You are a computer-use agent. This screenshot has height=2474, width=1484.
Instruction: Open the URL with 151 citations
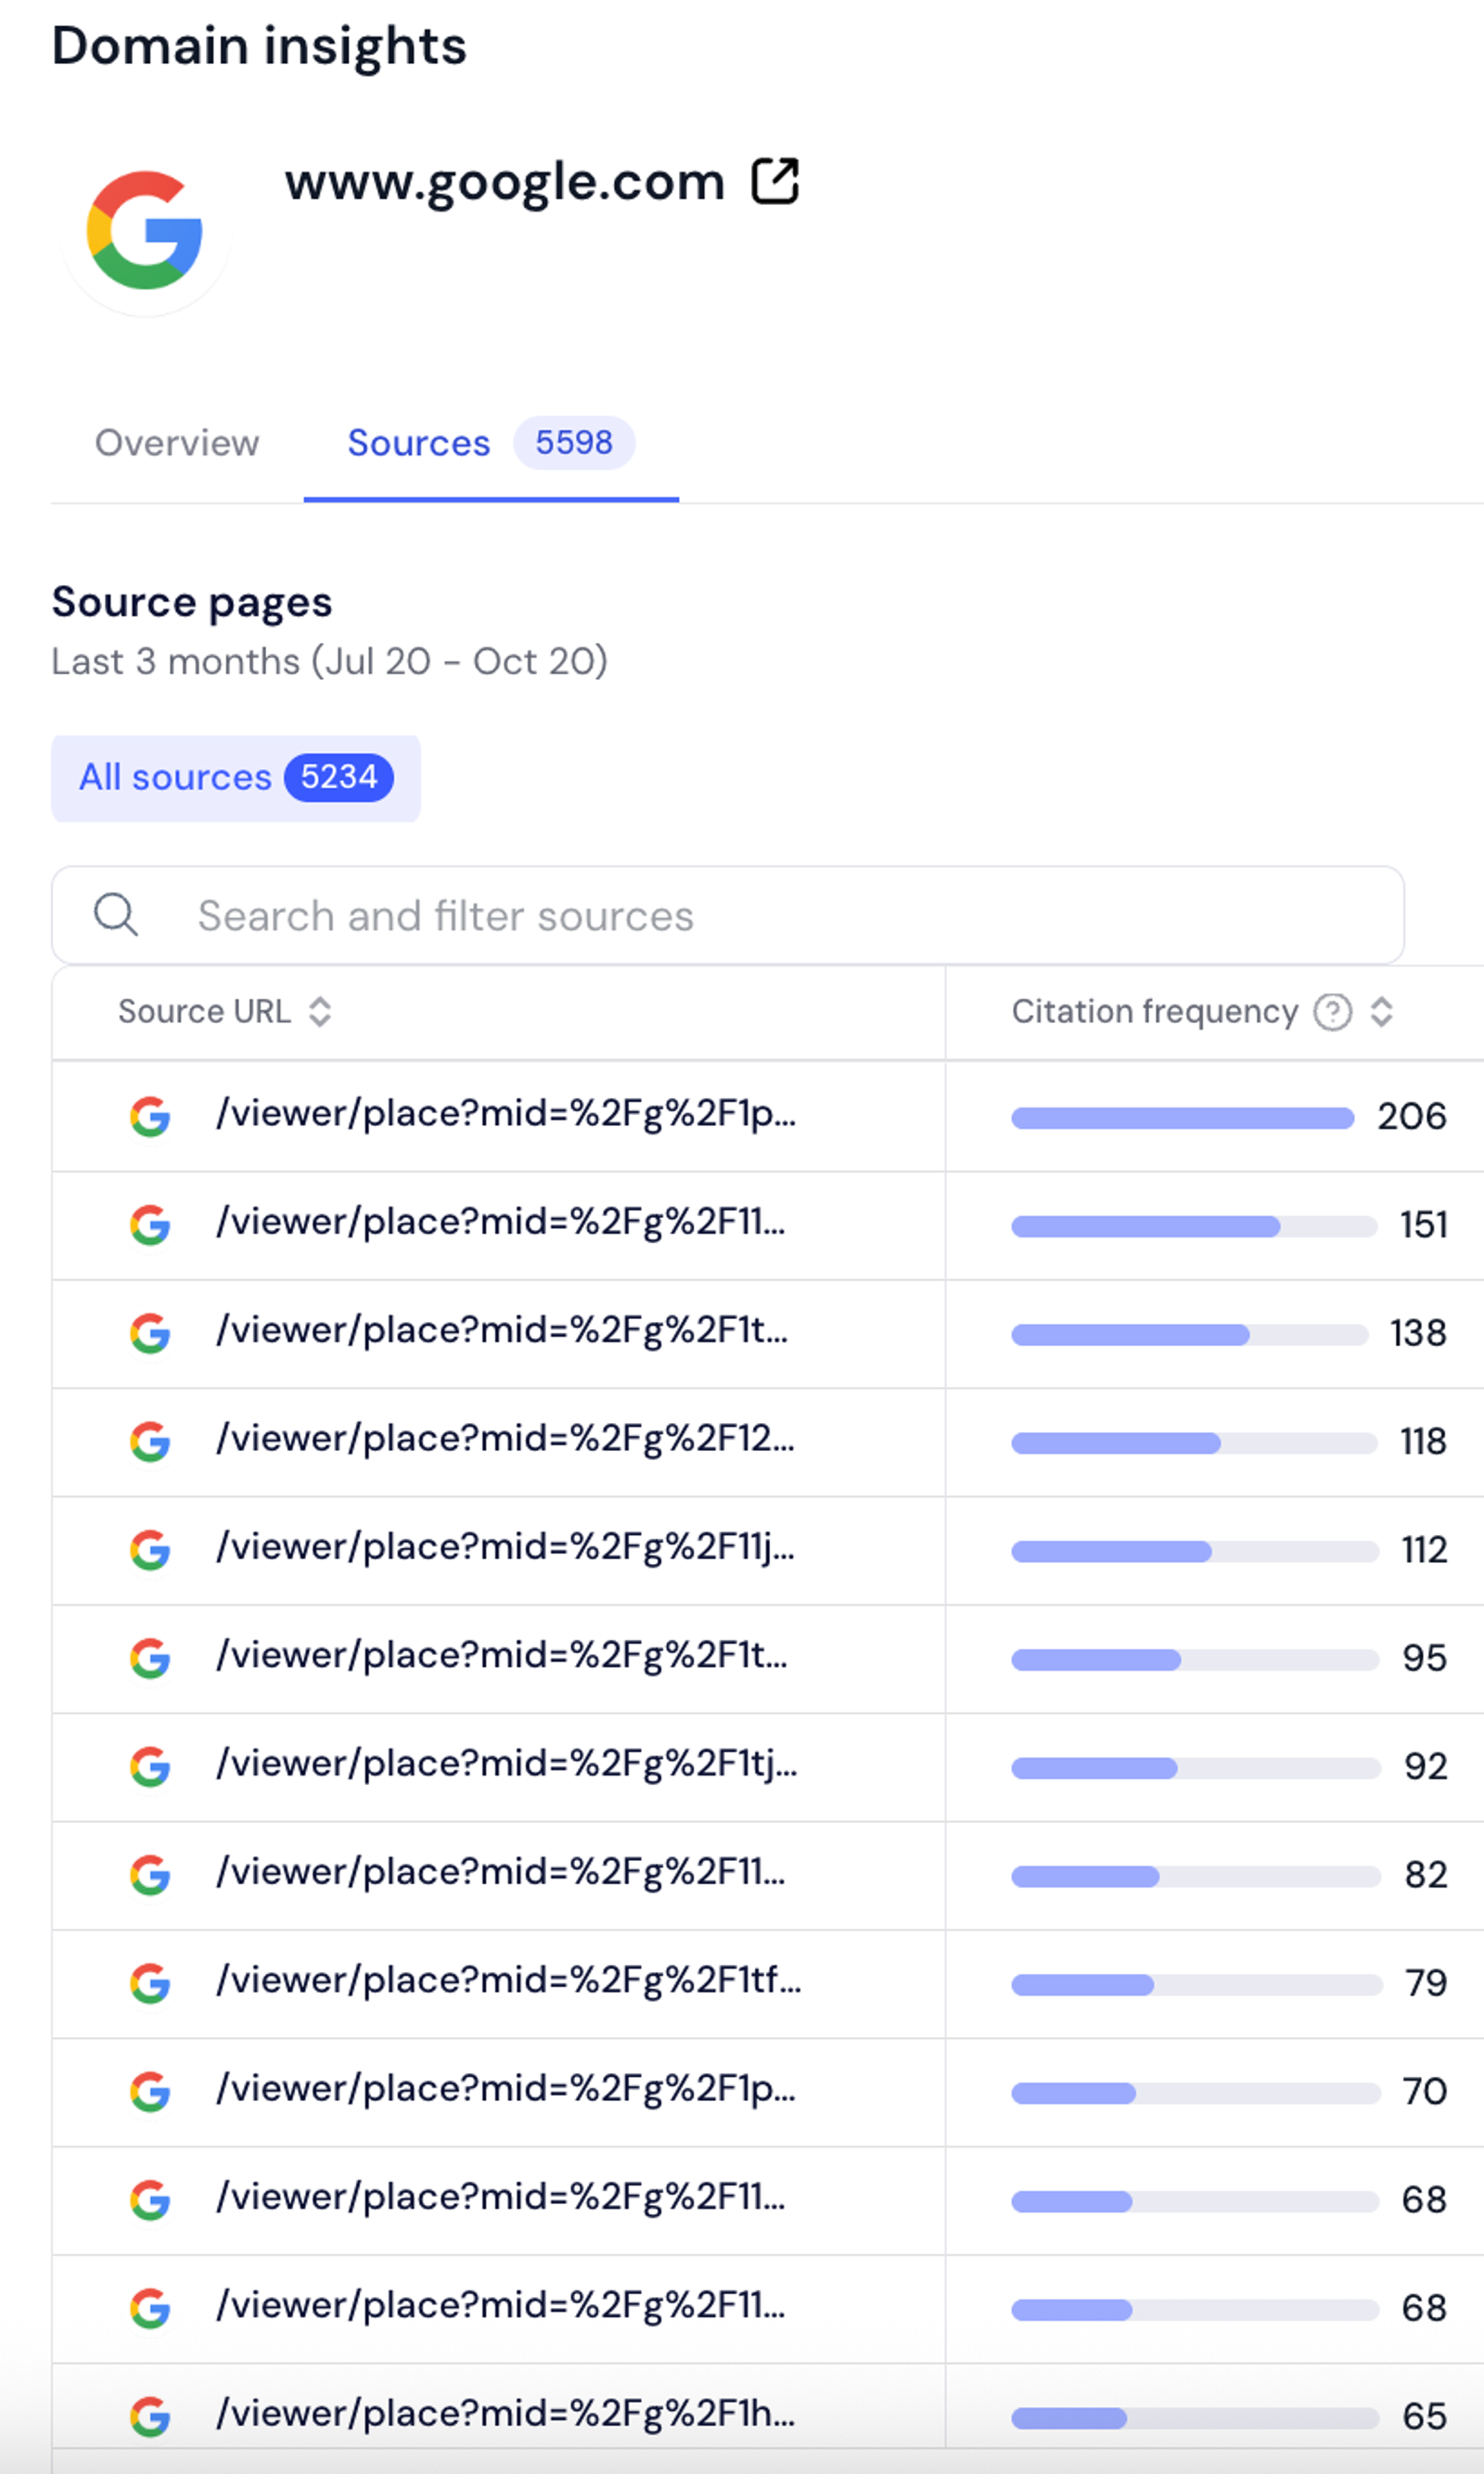(501, 1222)
